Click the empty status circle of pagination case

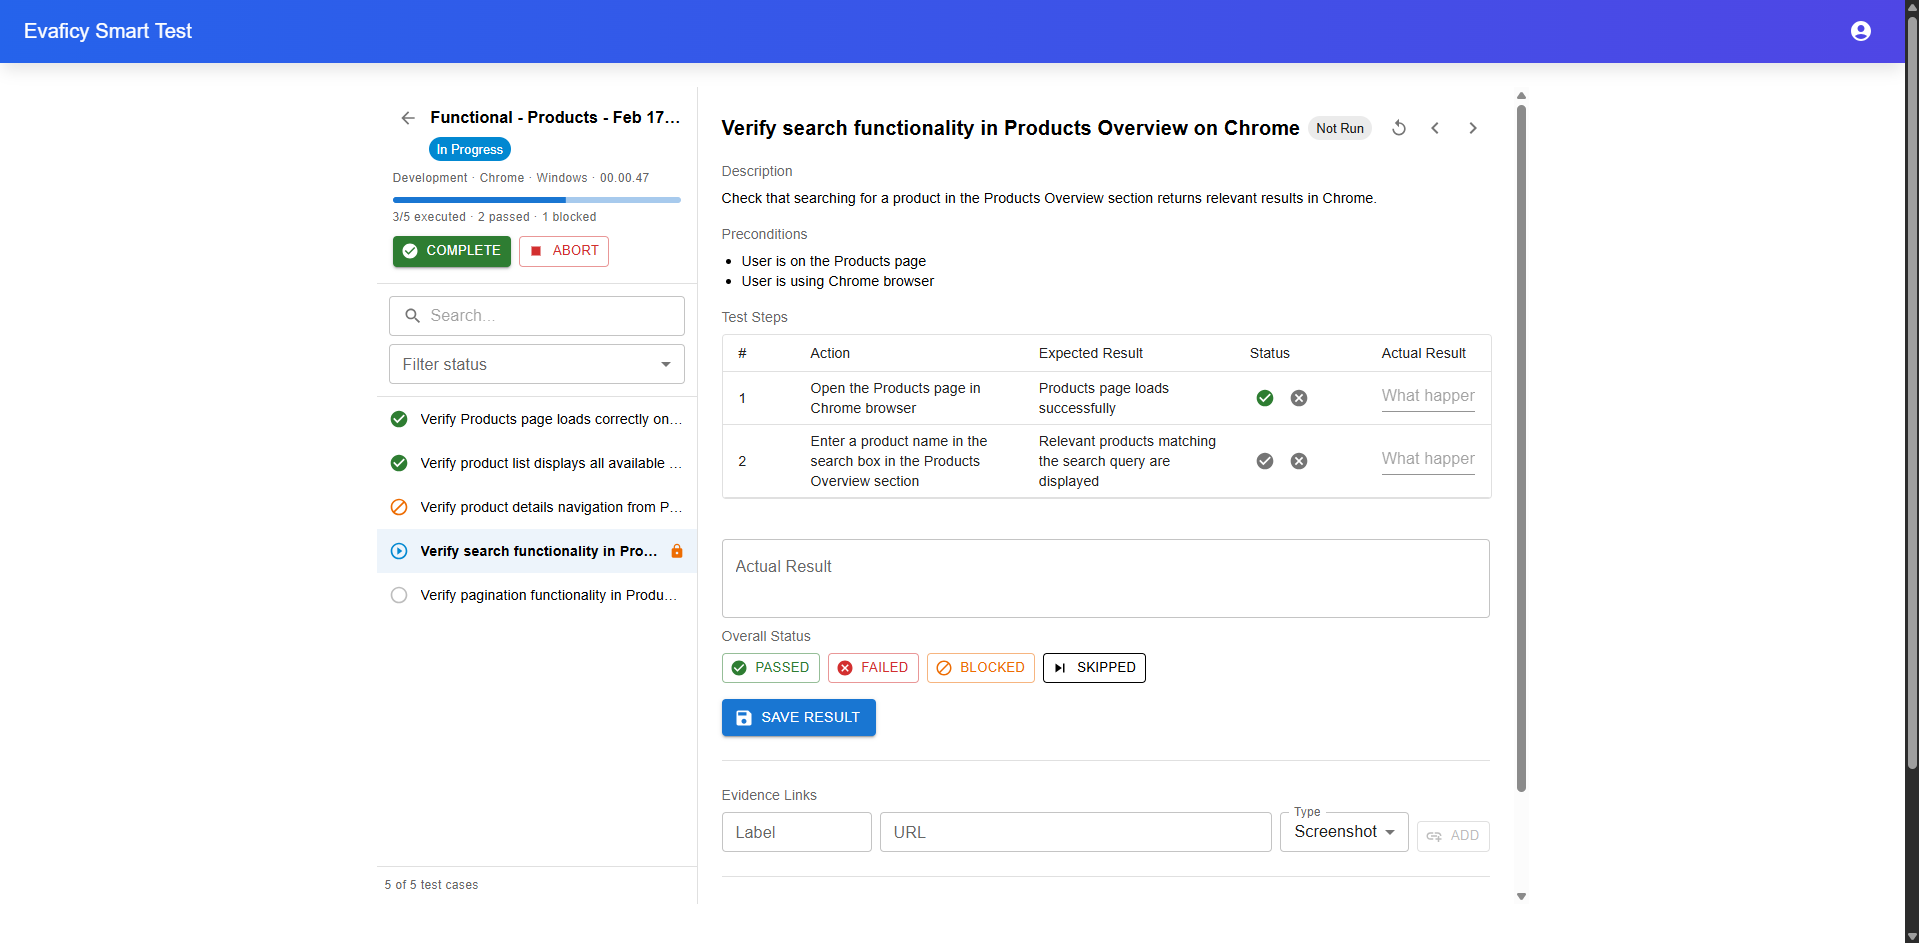pyautogui.click(x=399, y=595)
